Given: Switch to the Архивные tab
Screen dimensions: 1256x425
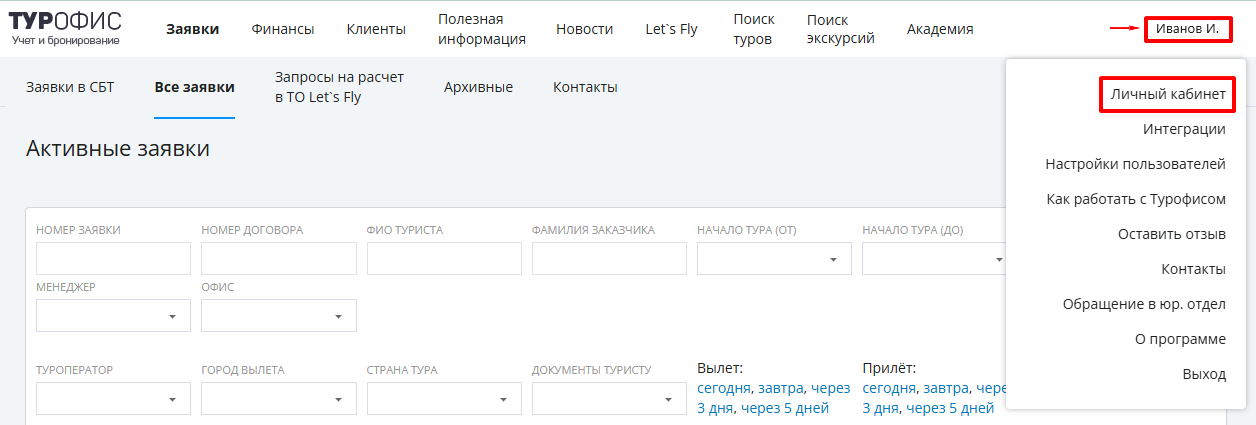Looking at the screenshot, I should 478,87.
